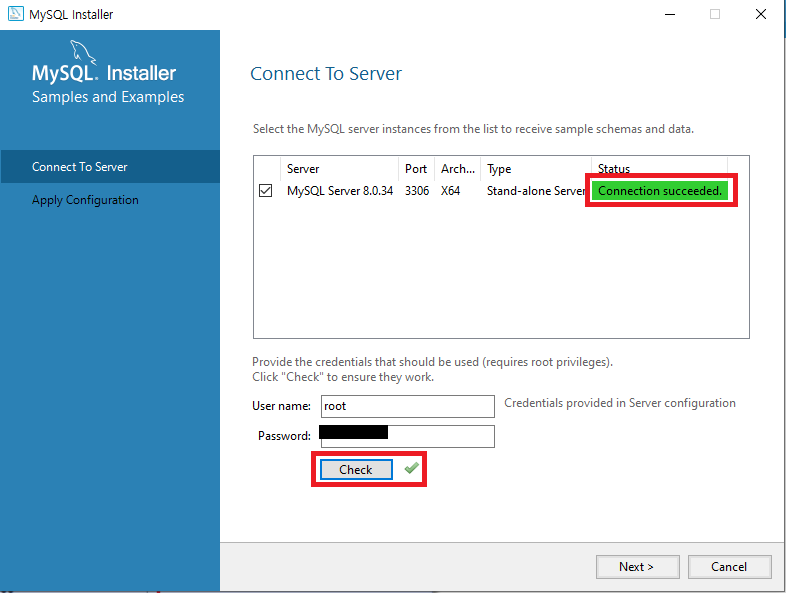786x593 pixels.
Task: Click the Arch... column header
Action: [x=458, y=169]
